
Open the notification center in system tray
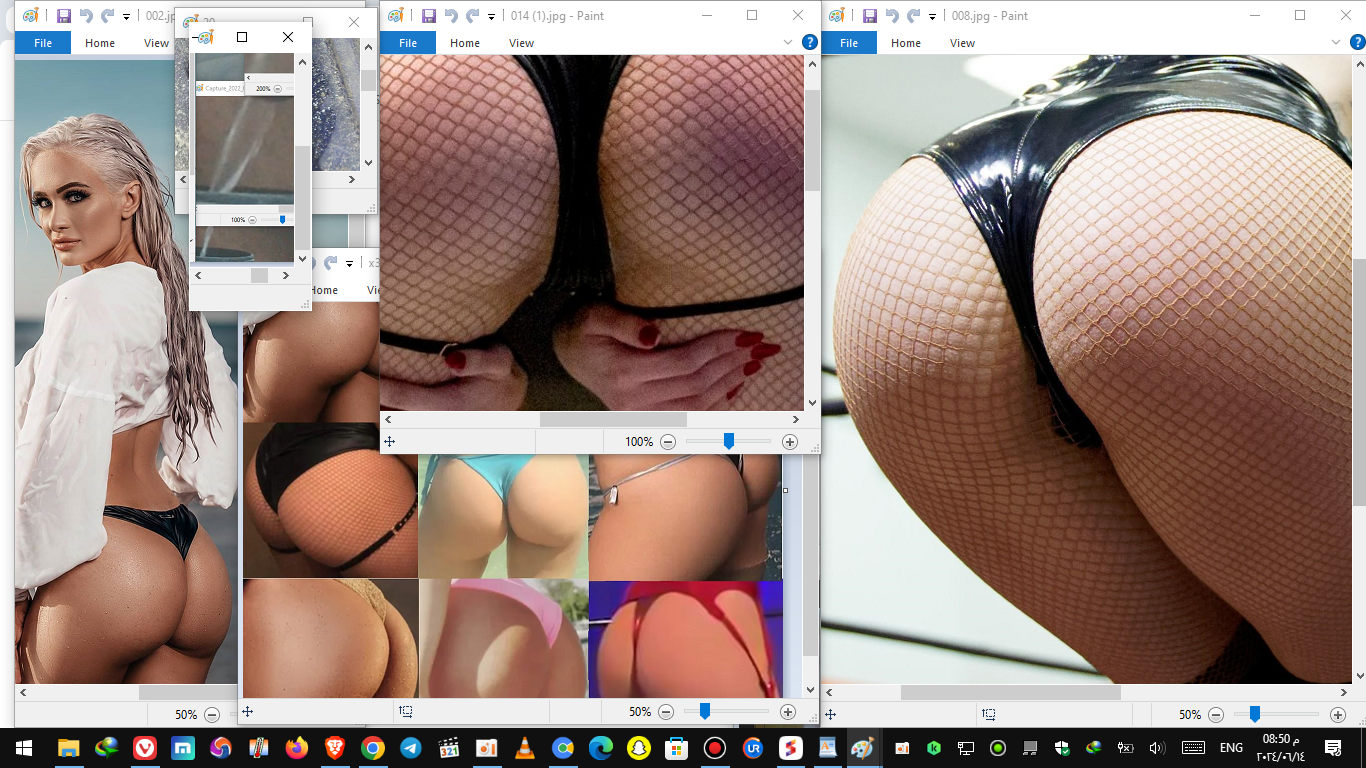pos(1333,748)
